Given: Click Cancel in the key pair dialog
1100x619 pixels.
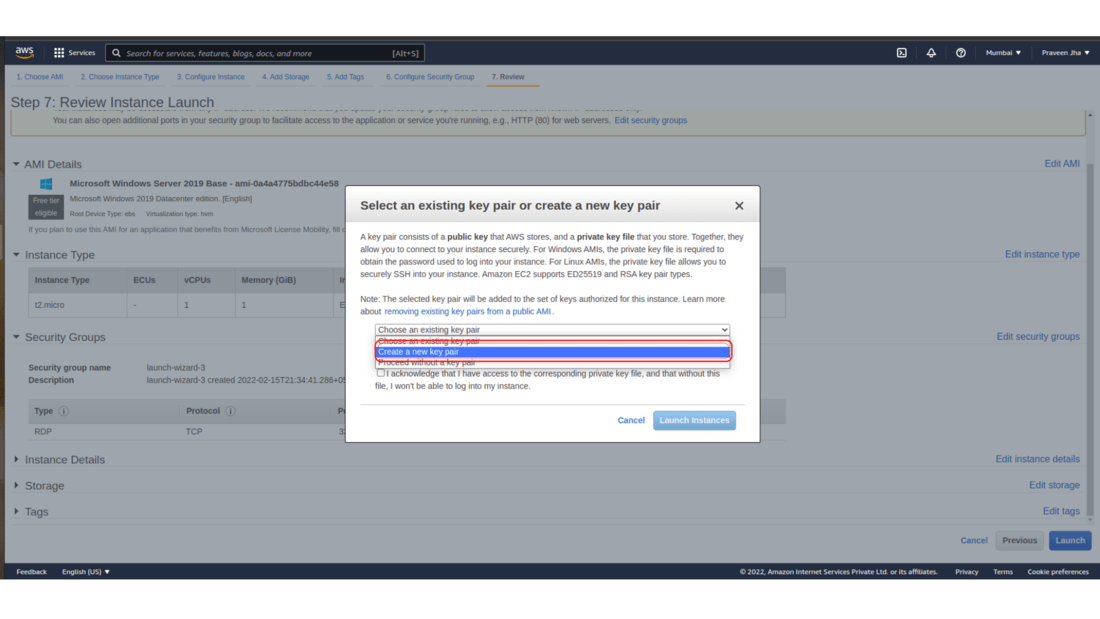Looking at the screenshot, I should point(631,420).
